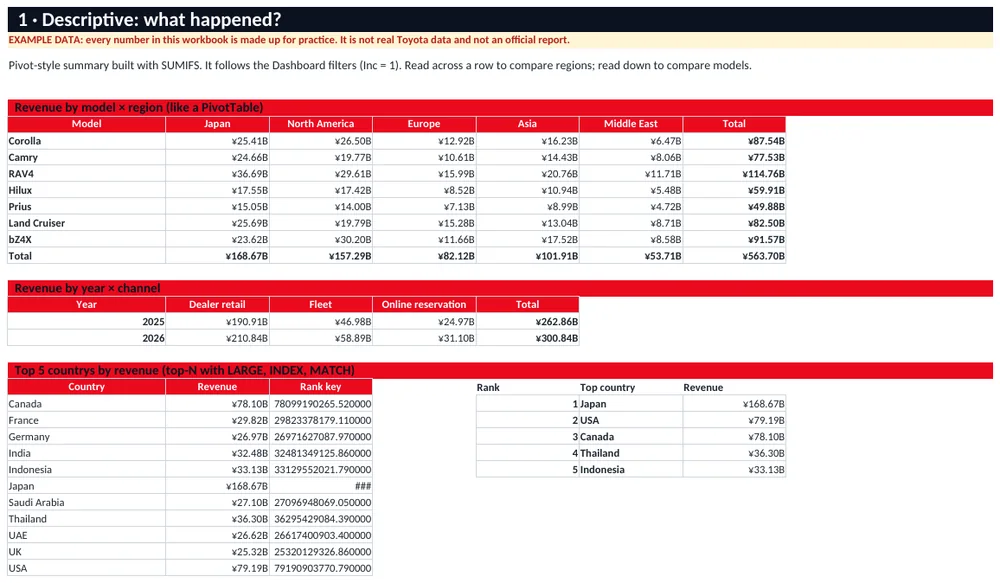Select the 'Online reservation' column header
Viewport: 1000px width, 583px height.
point(424,304)
